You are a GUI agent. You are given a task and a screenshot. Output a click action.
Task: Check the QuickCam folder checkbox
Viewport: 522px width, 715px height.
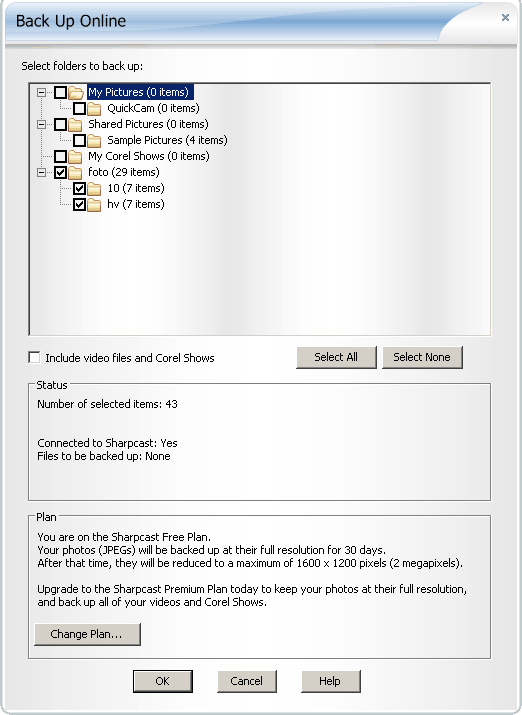pyautogui.click(x=79, y=109)
